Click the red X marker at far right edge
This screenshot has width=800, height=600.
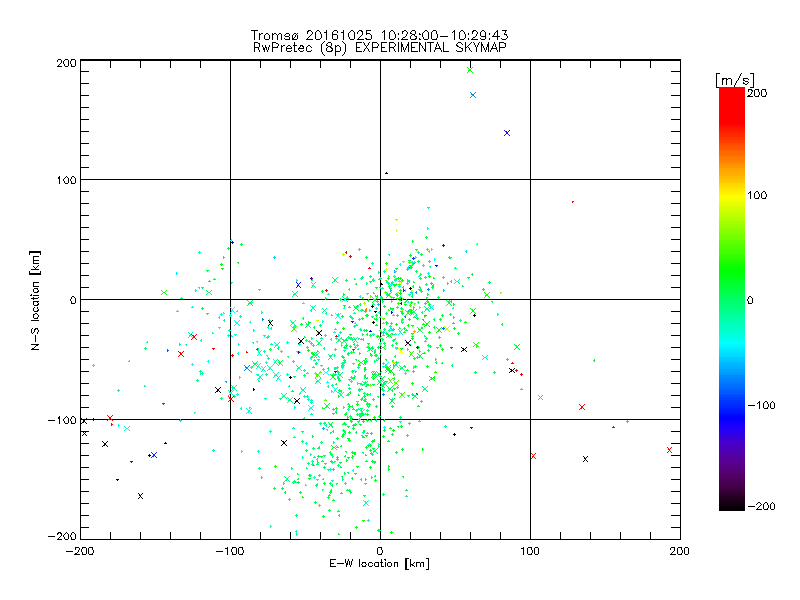click(x=669, y=450)
